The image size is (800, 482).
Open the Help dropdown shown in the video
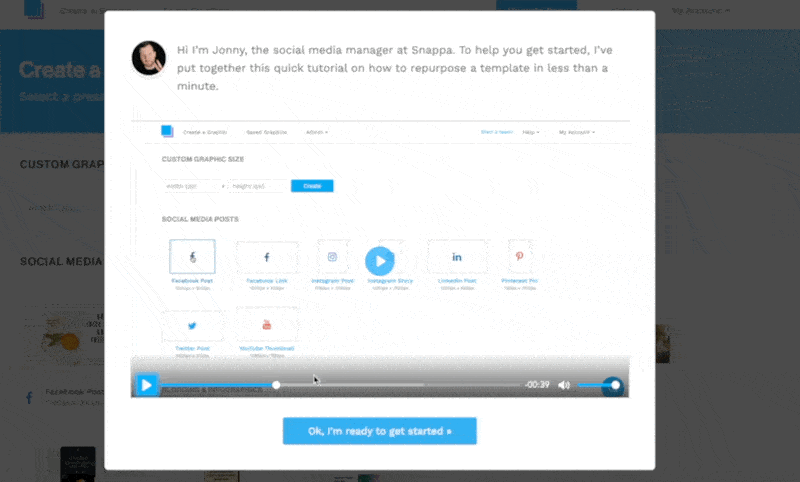pos(531,132)
